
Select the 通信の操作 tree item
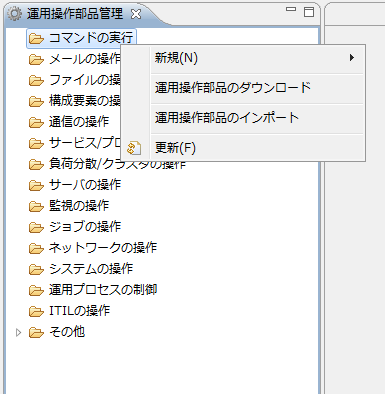[79, 122]
